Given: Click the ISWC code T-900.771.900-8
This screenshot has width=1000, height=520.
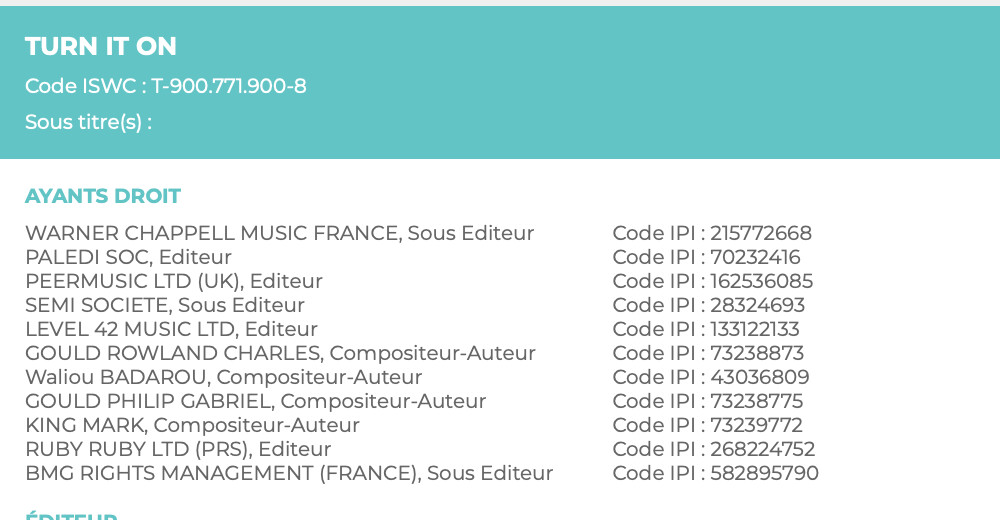Looking at the screenshot, I should [x=228, y=86].
